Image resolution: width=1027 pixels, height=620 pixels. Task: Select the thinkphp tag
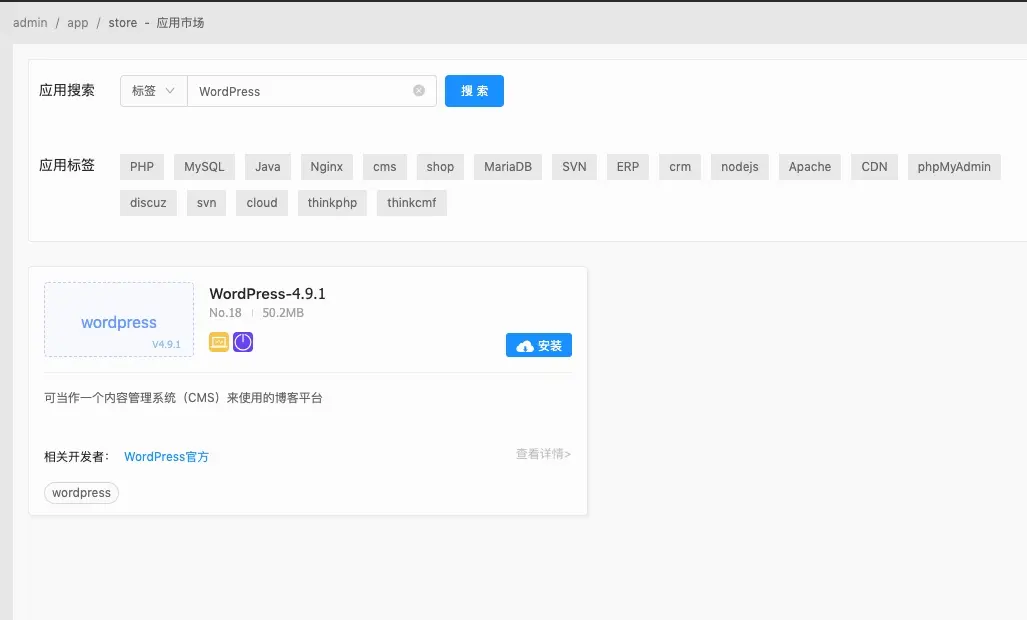[332, 203]
